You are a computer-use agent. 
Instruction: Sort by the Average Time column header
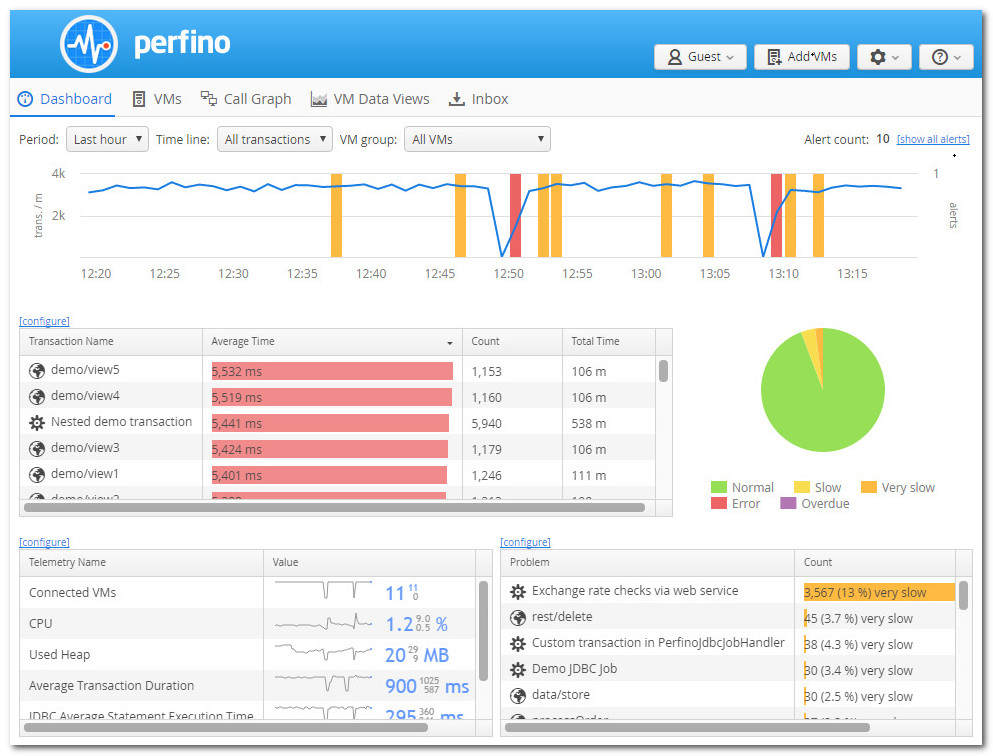[x=331, y=342]
